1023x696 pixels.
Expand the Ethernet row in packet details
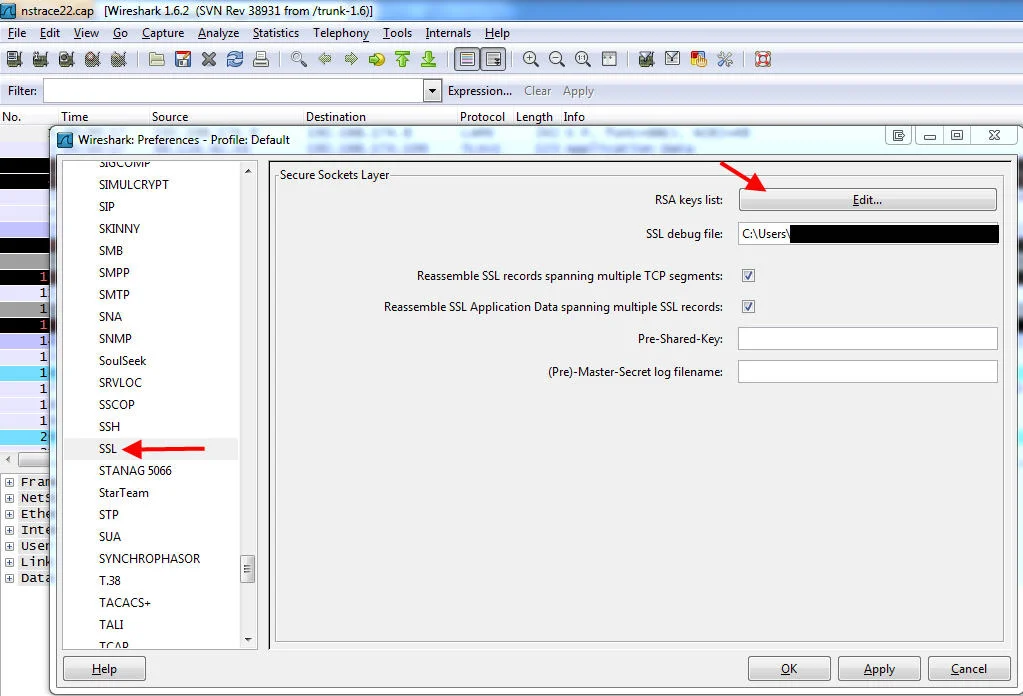tap(9, 514)
